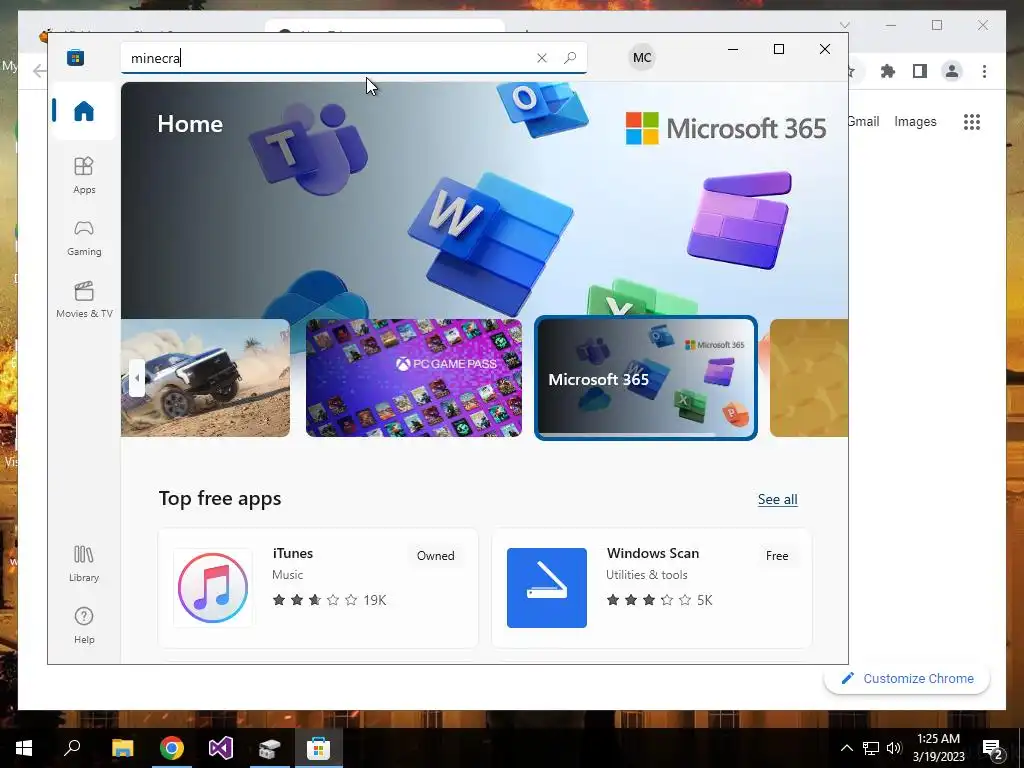Open the Windows Start menu
1024x768 pixels.
24,748
